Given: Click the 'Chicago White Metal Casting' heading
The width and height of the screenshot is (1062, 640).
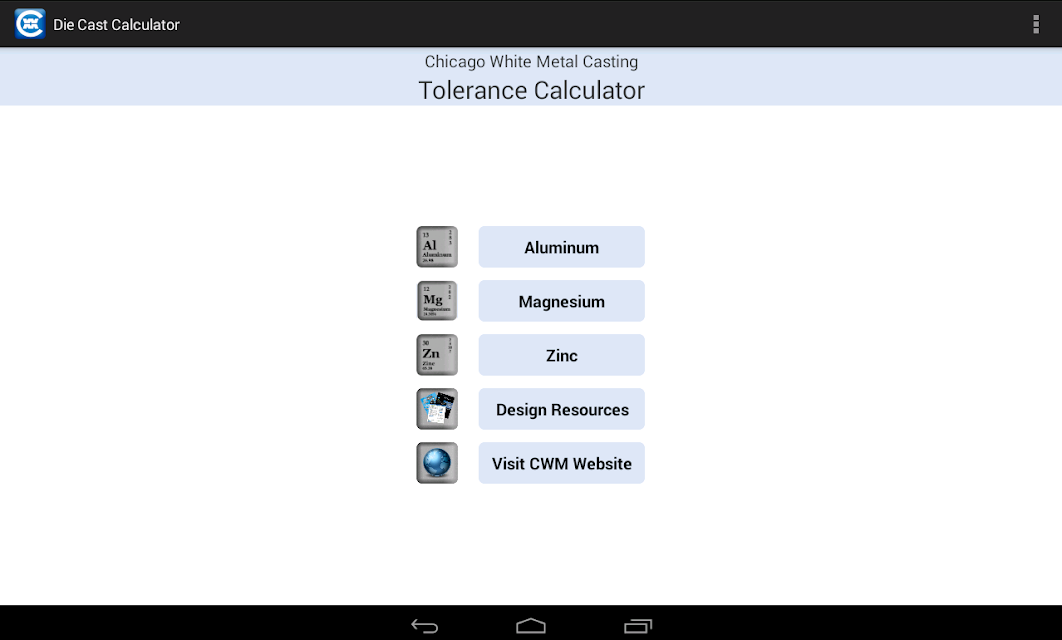Looking at the screenshot, I should [x=531, y=62].
